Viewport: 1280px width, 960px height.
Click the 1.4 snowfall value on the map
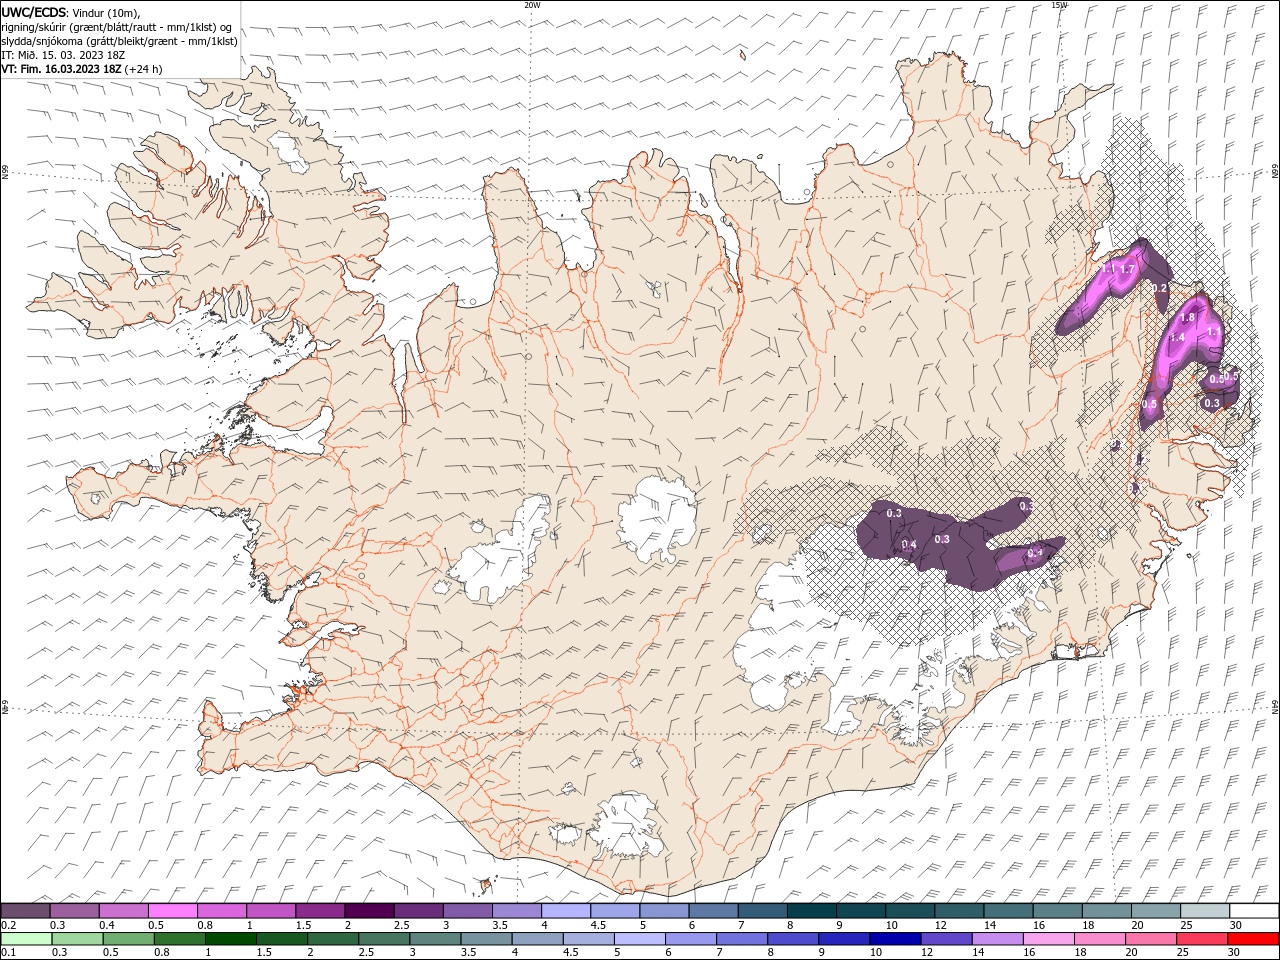tap(1177, 338)
